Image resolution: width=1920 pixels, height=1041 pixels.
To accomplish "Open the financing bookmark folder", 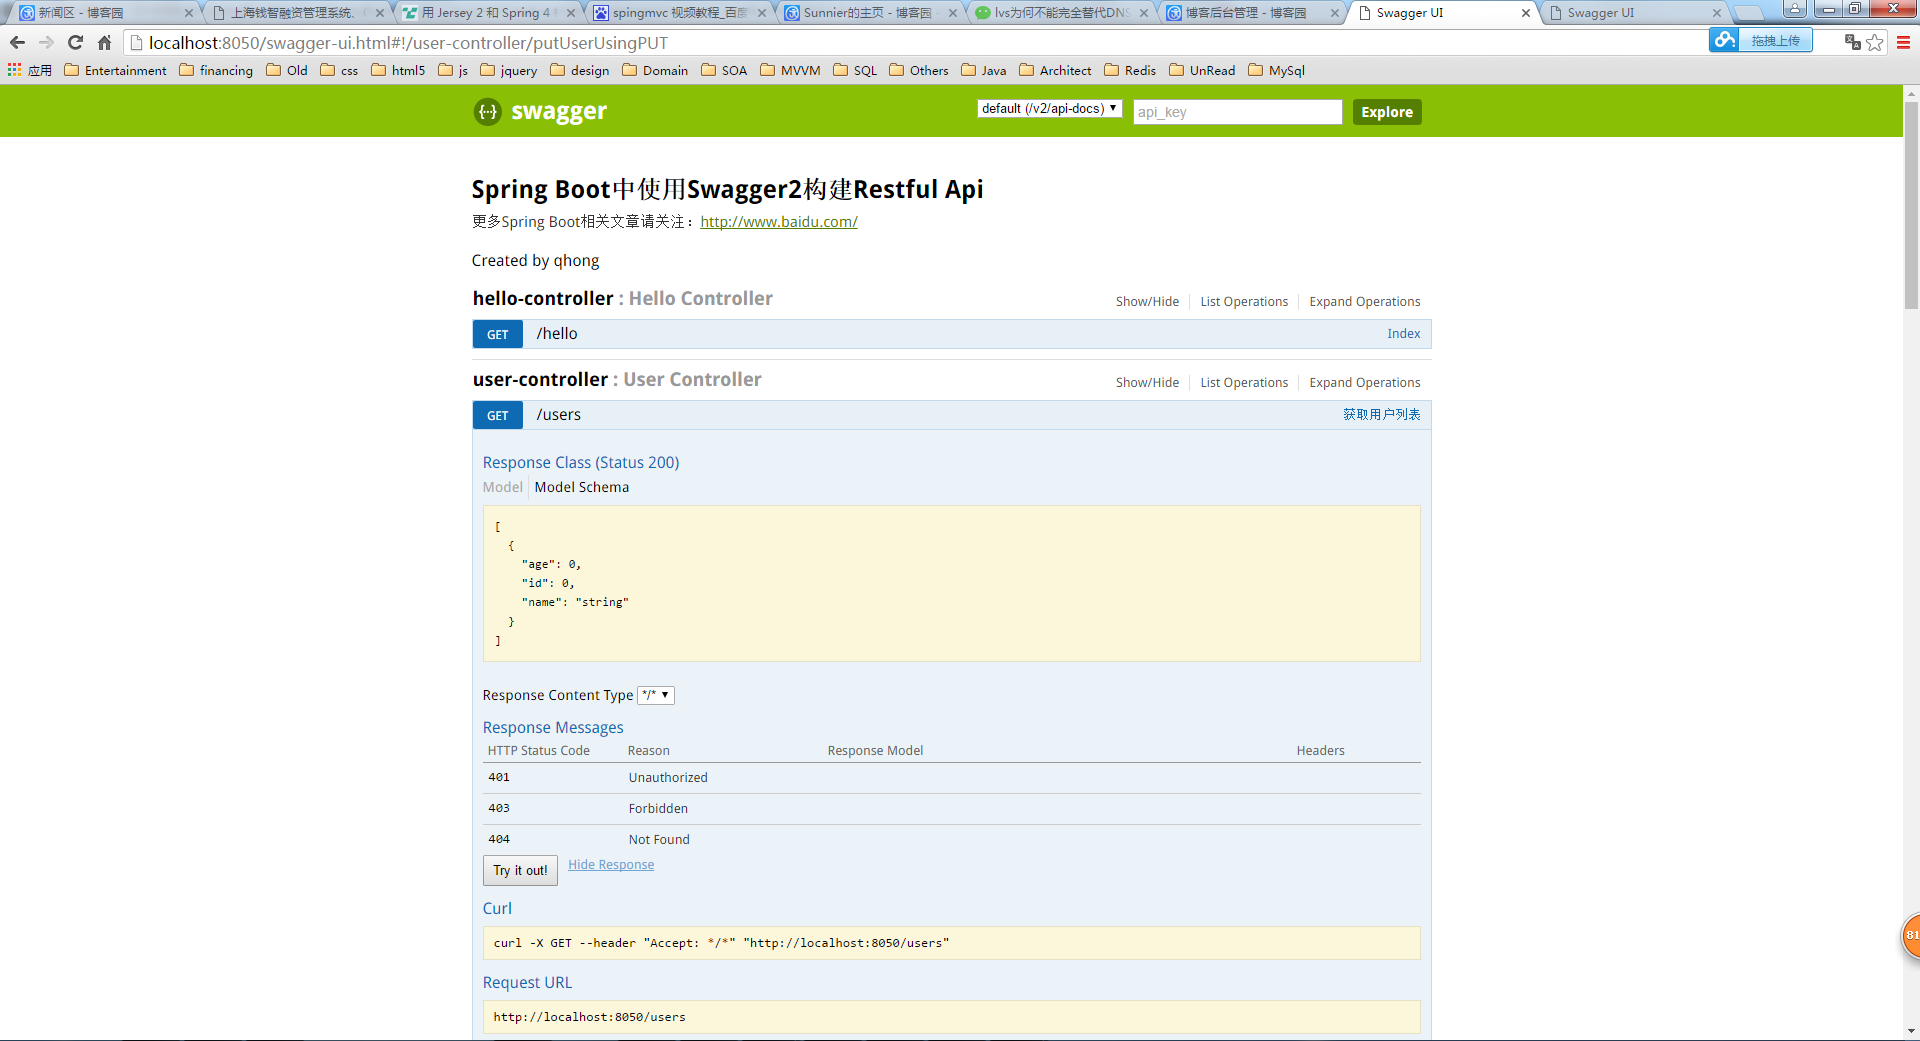I will (216, 70).
